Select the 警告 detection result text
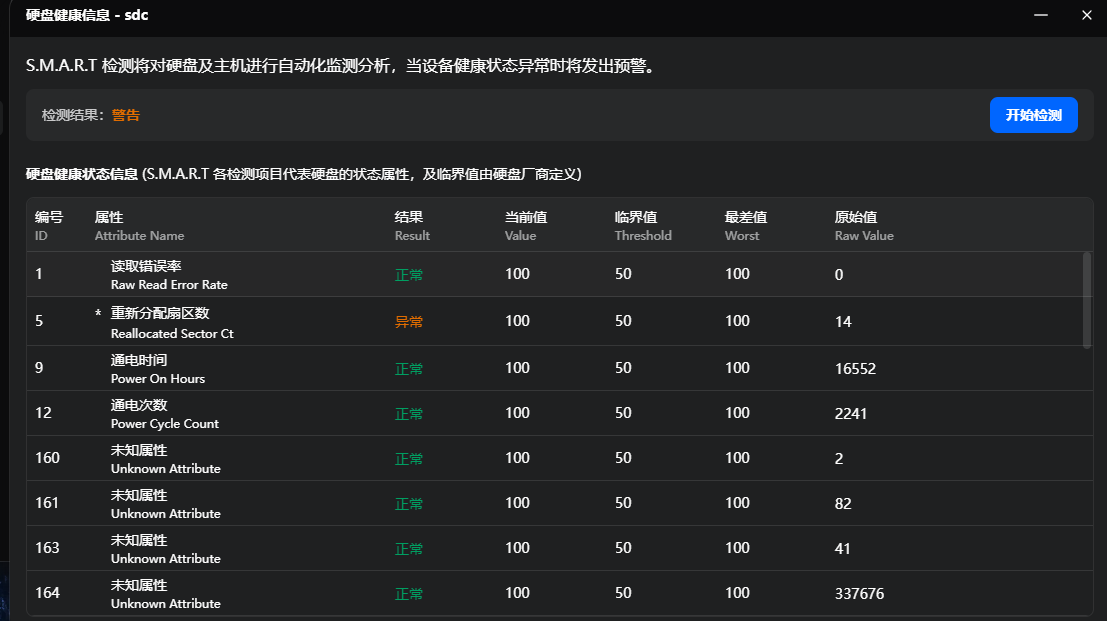 pos(126,115)
